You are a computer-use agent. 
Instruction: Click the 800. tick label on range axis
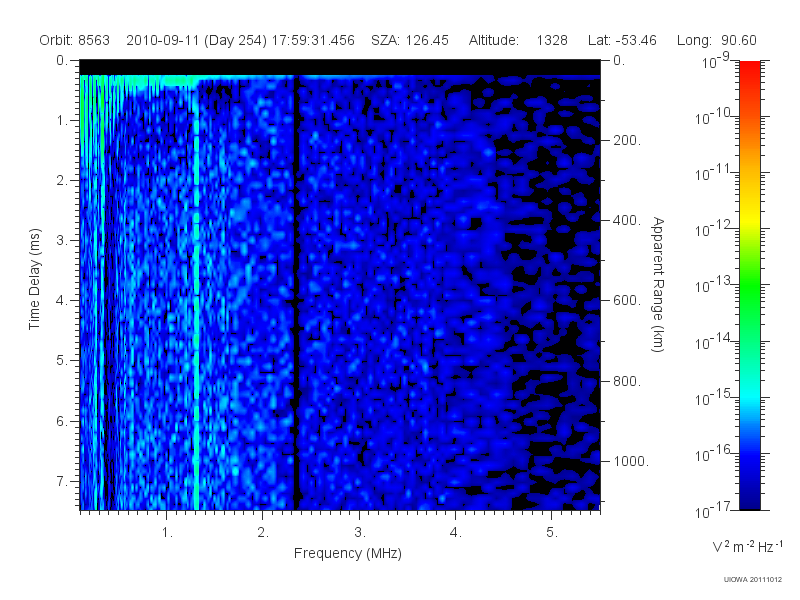(627, 381)
